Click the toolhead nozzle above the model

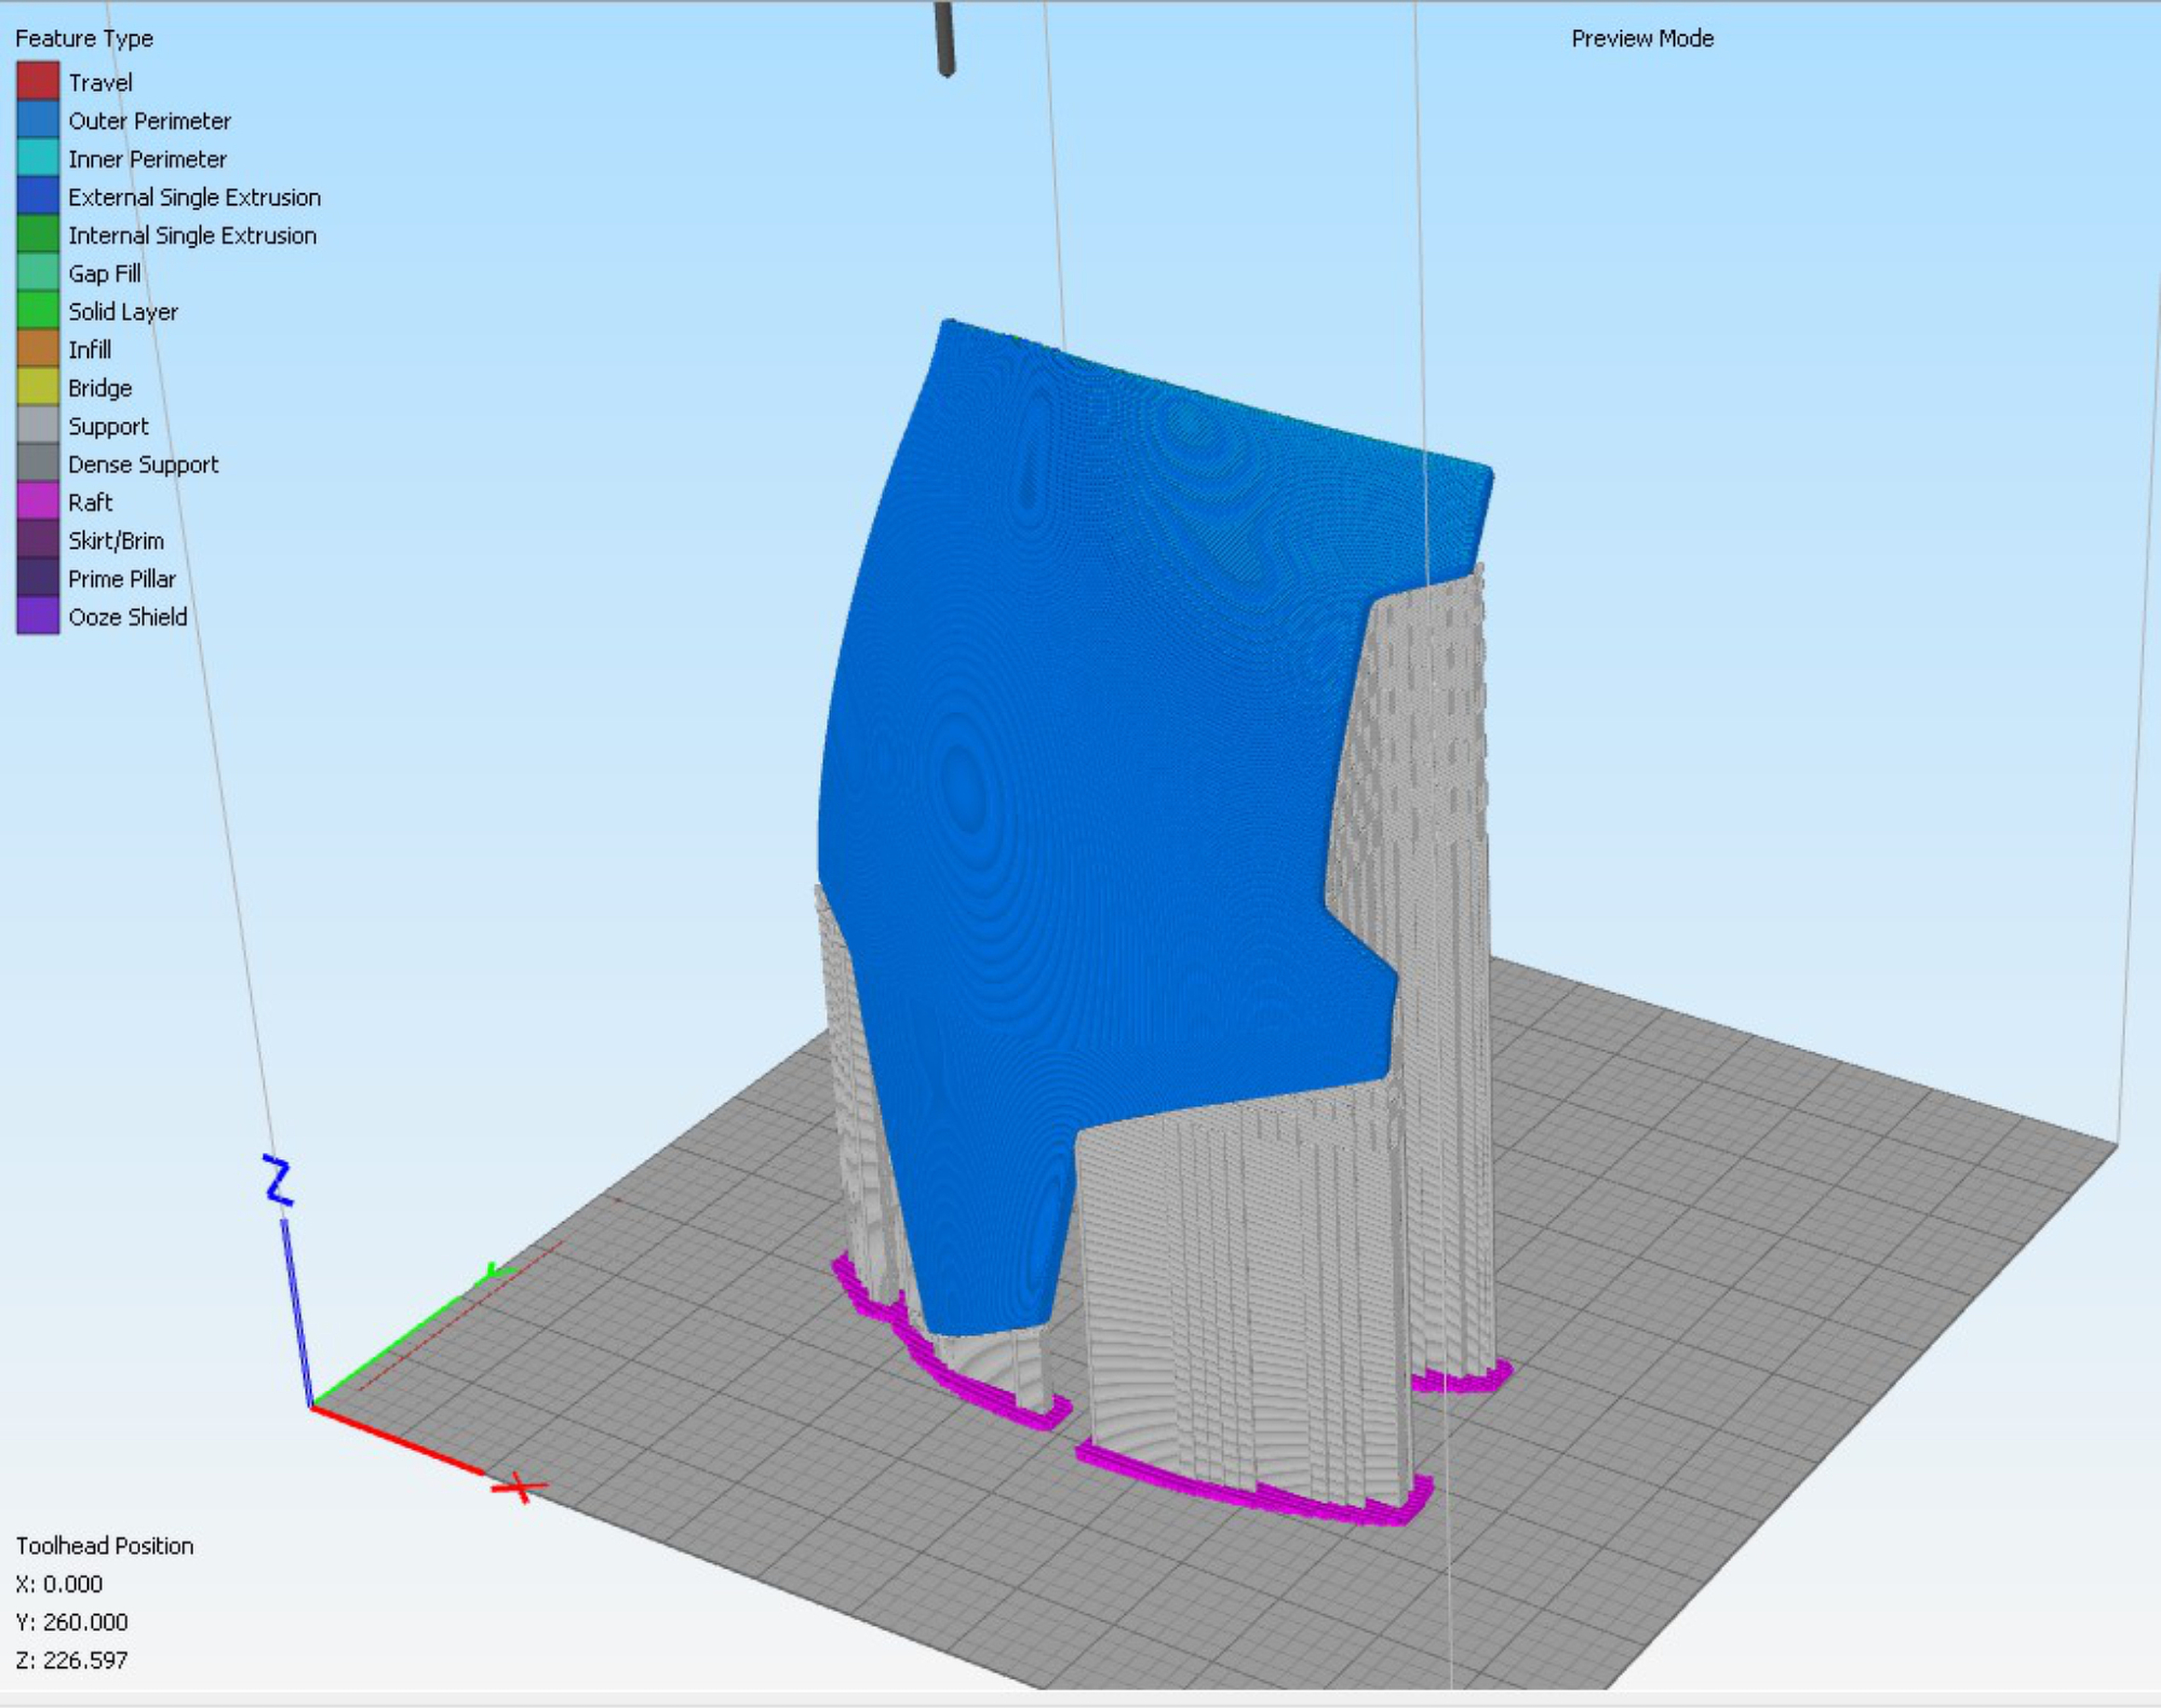(944, 40)
